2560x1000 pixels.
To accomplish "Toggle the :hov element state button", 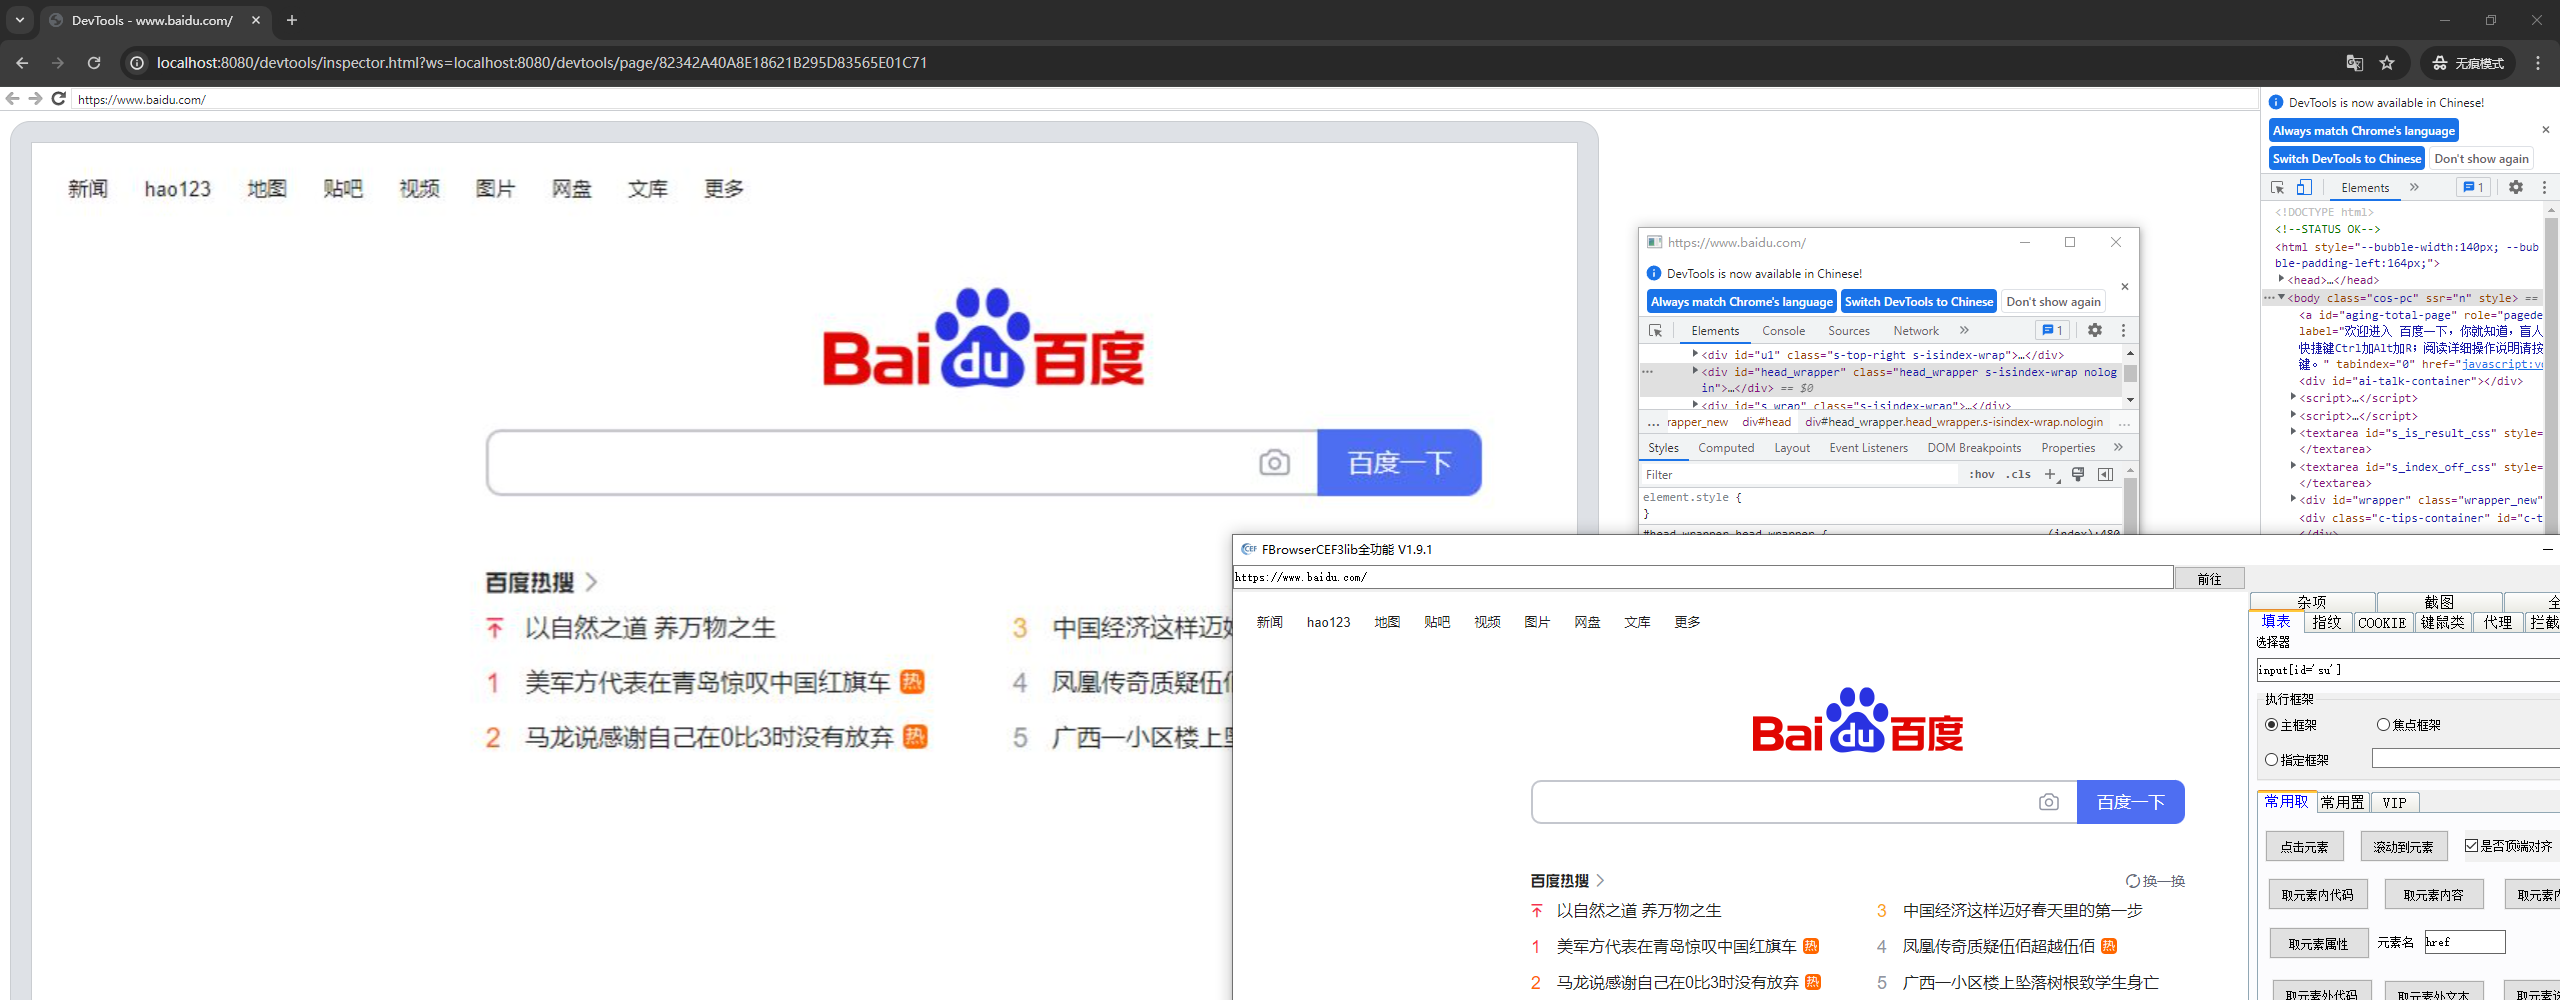I will coord(1981,474).
